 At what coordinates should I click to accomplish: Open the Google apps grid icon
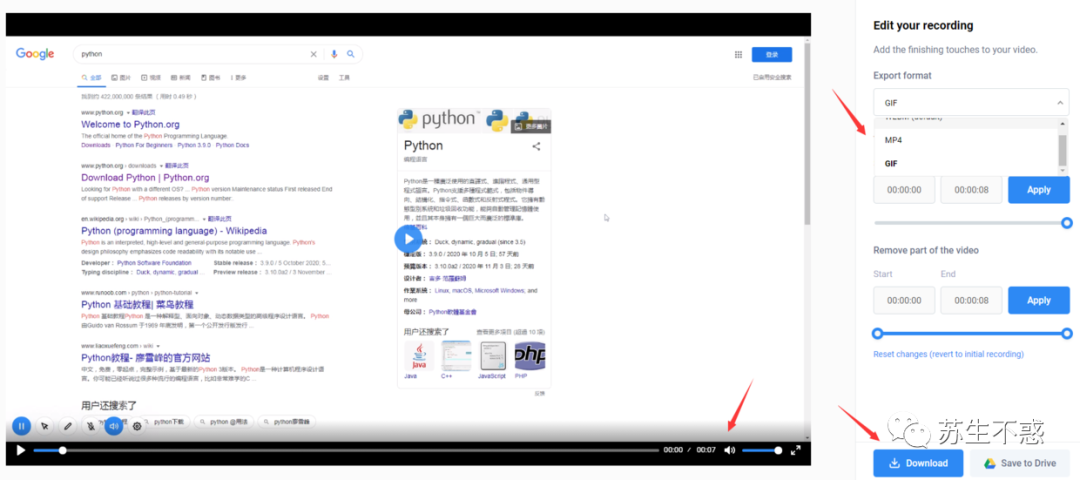pos(738,54)
